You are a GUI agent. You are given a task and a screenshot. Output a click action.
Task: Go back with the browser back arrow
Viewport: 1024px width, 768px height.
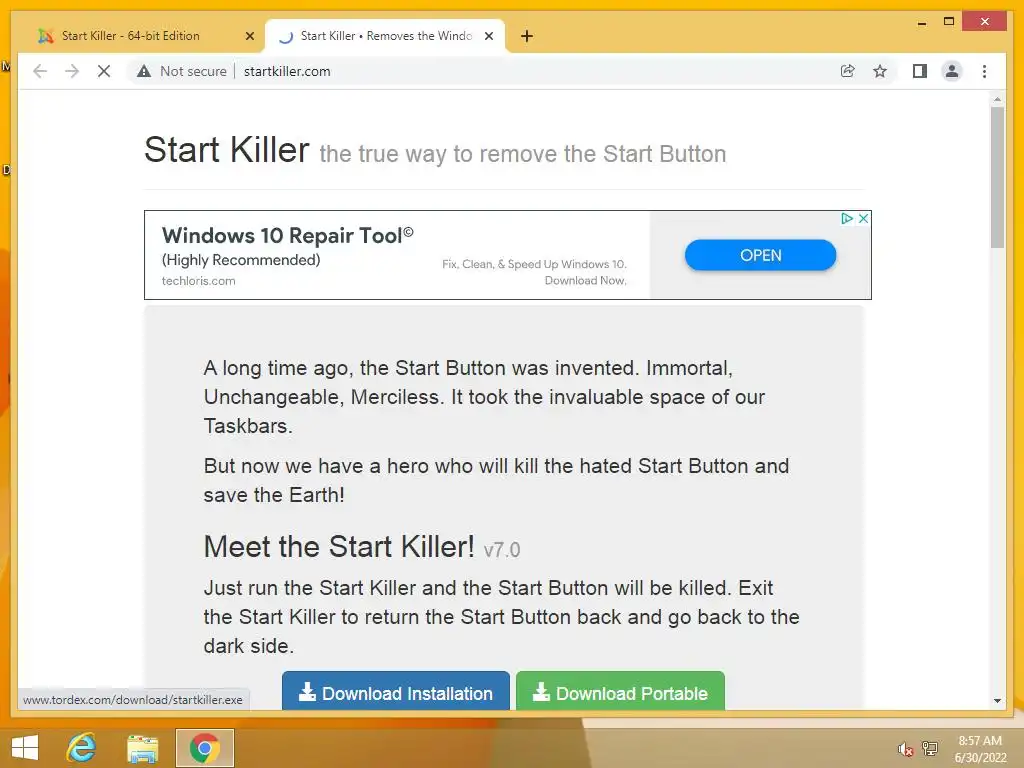coord(40,71)
